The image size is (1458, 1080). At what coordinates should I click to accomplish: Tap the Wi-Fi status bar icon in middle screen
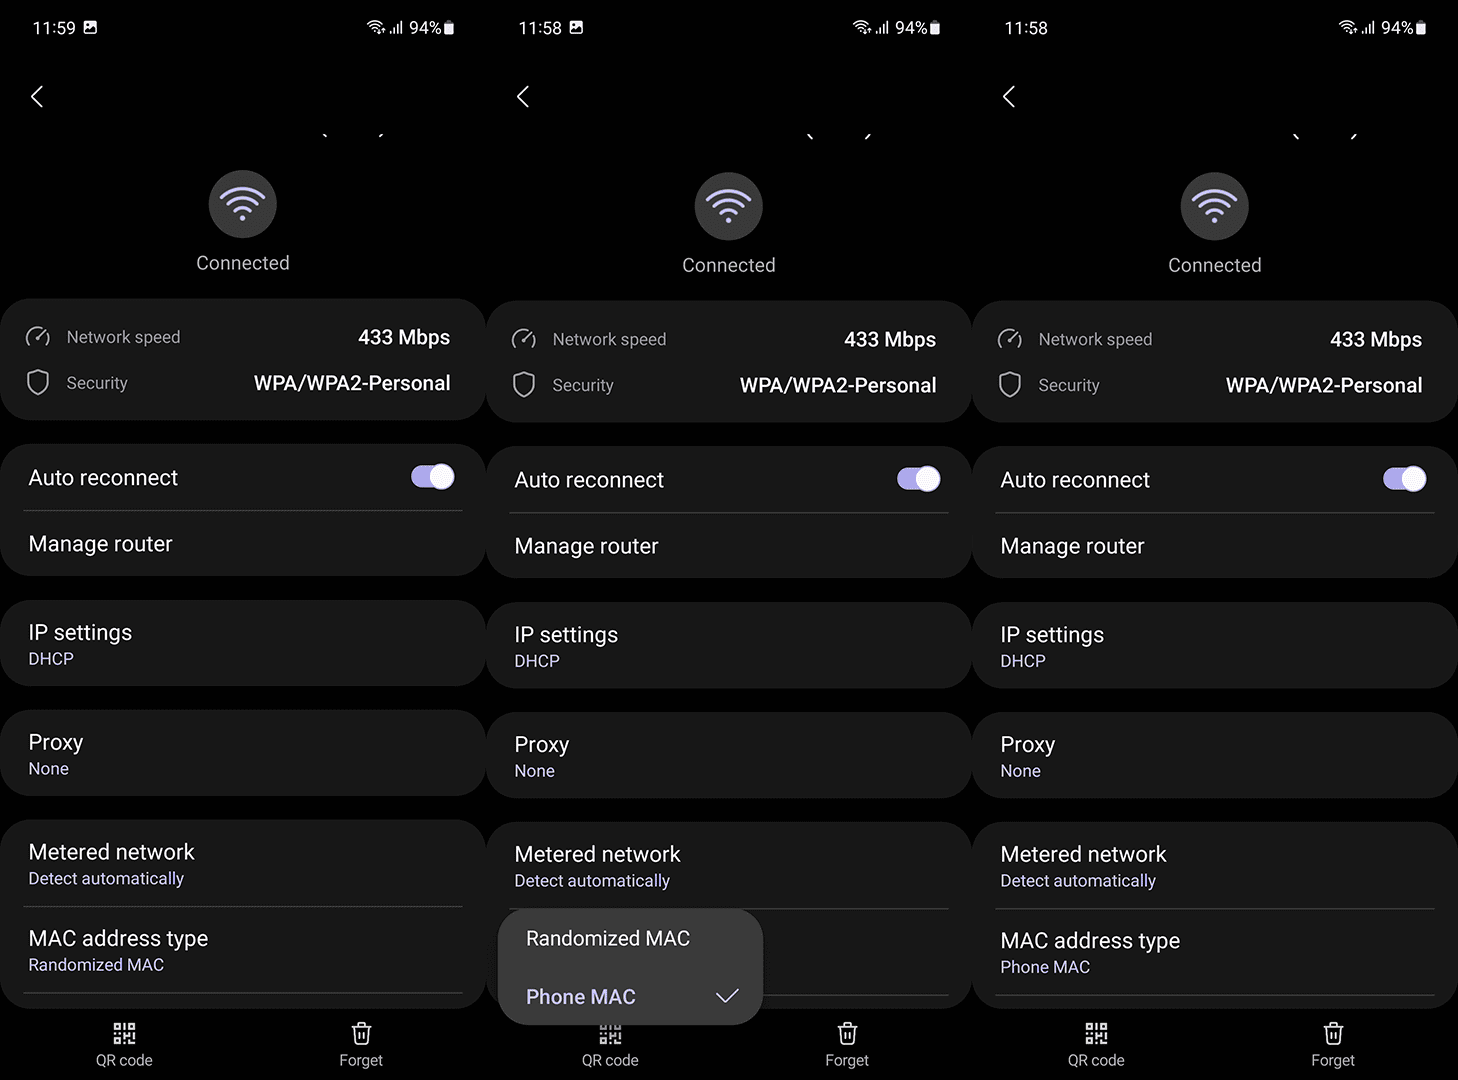pos(862,27)
